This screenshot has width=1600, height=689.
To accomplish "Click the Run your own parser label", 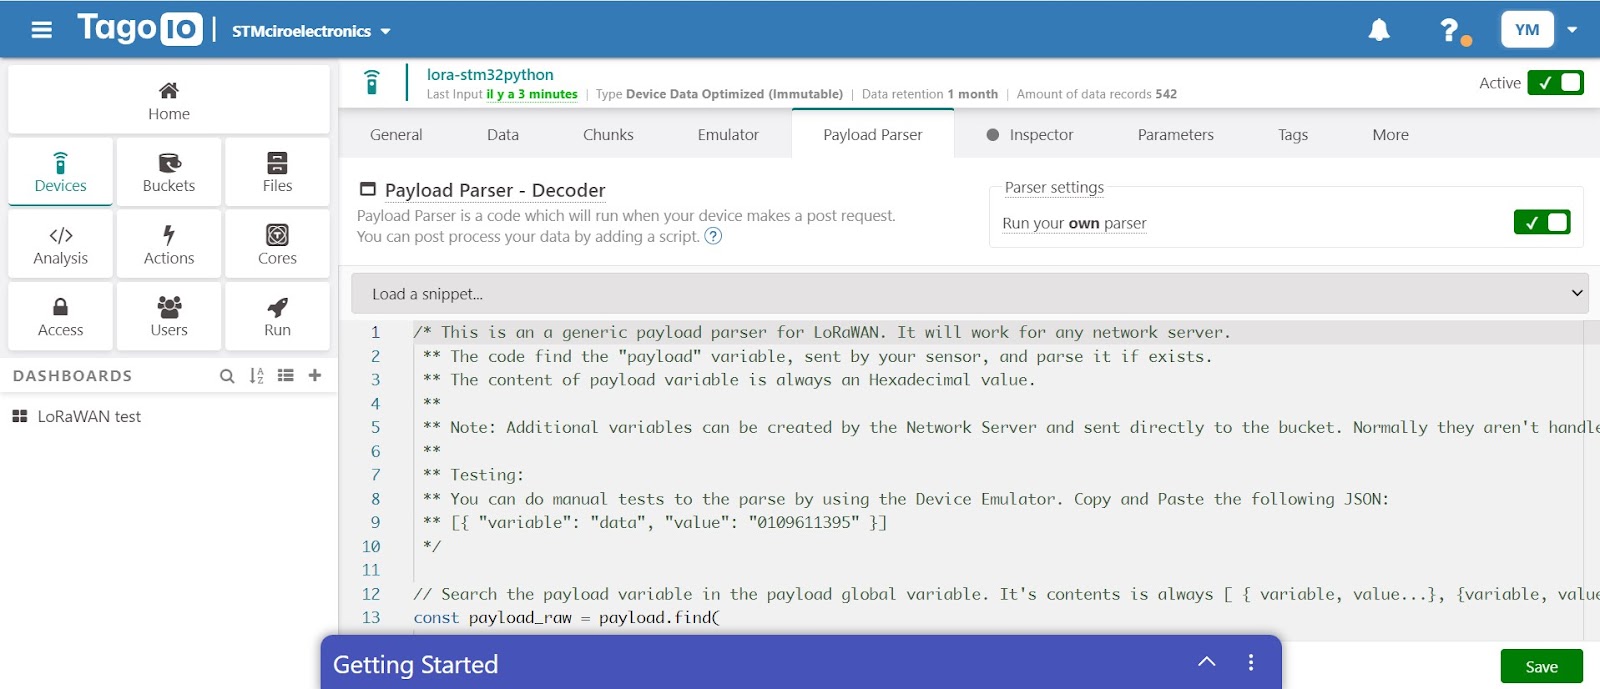I will (1075, 223).
